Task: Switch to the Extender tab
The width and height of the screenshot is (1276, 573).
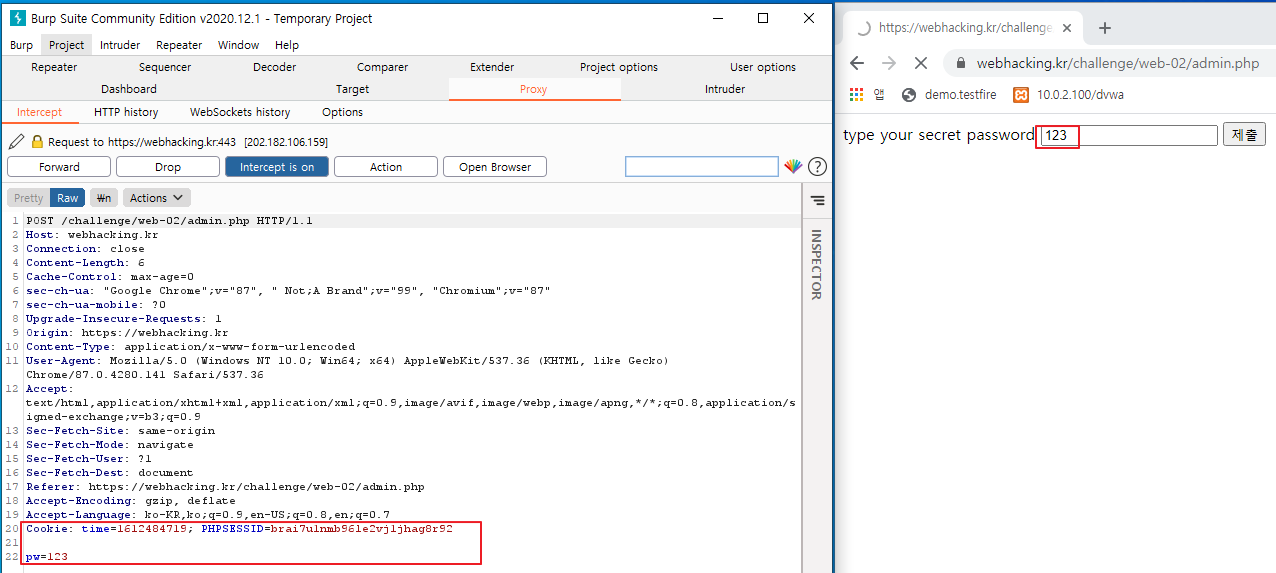Action: click(492, 67)
